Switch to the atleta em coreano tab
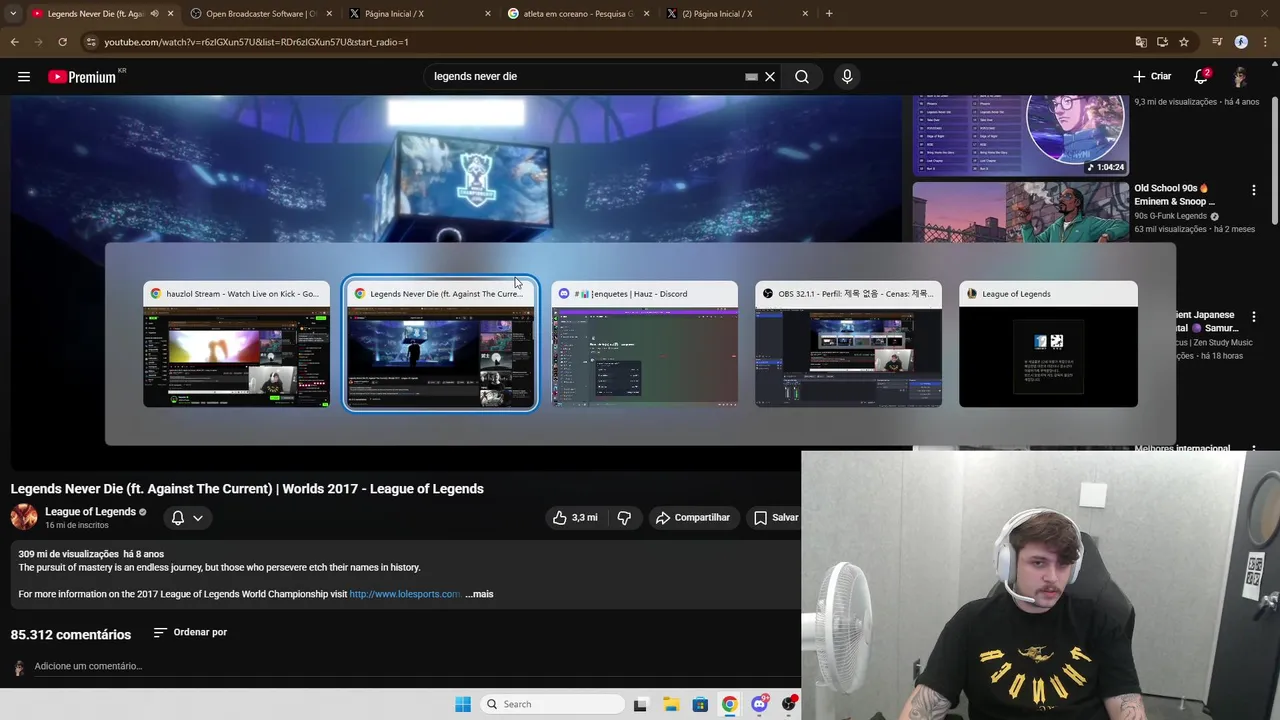 (x=577, y=14)
